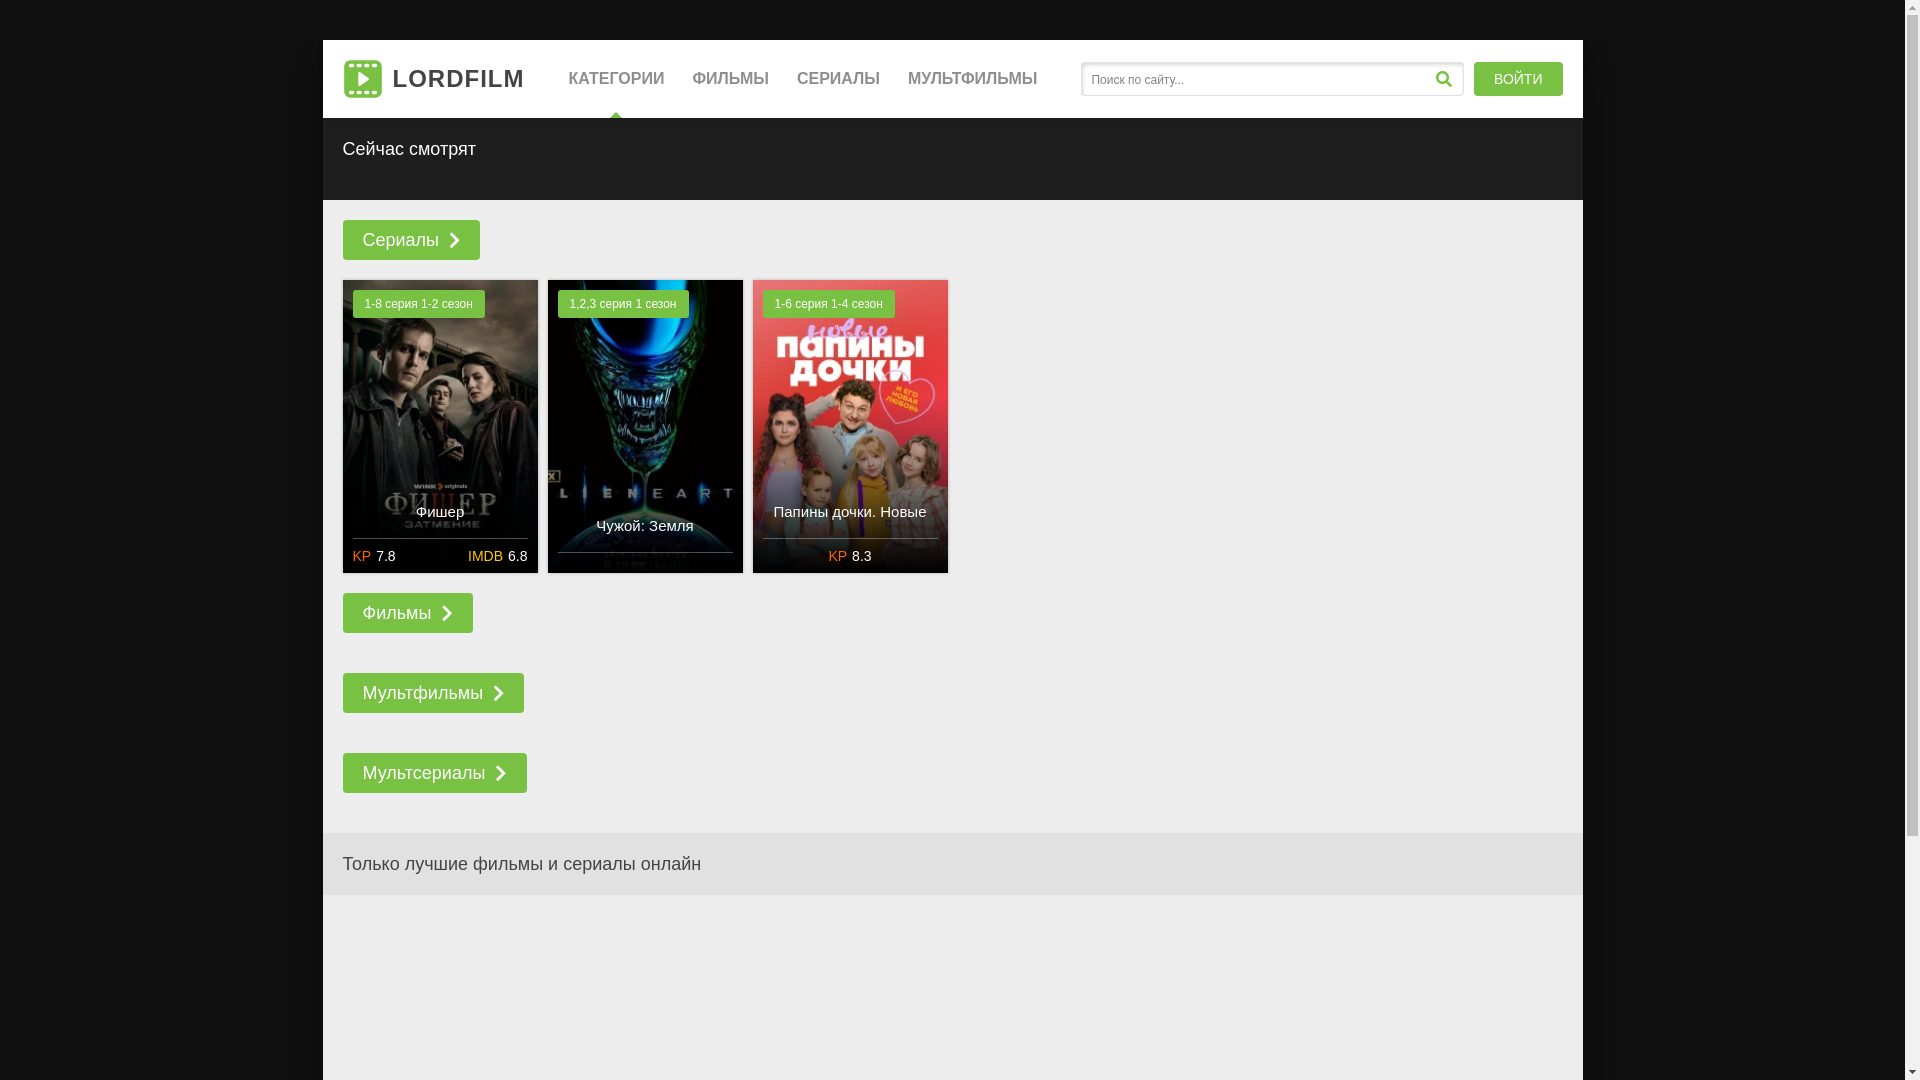Click the 1-6 серия 1-4 сезон badge
Image resolution: width=1920 pixels, height=1080 pixels.
click(828, 304)
